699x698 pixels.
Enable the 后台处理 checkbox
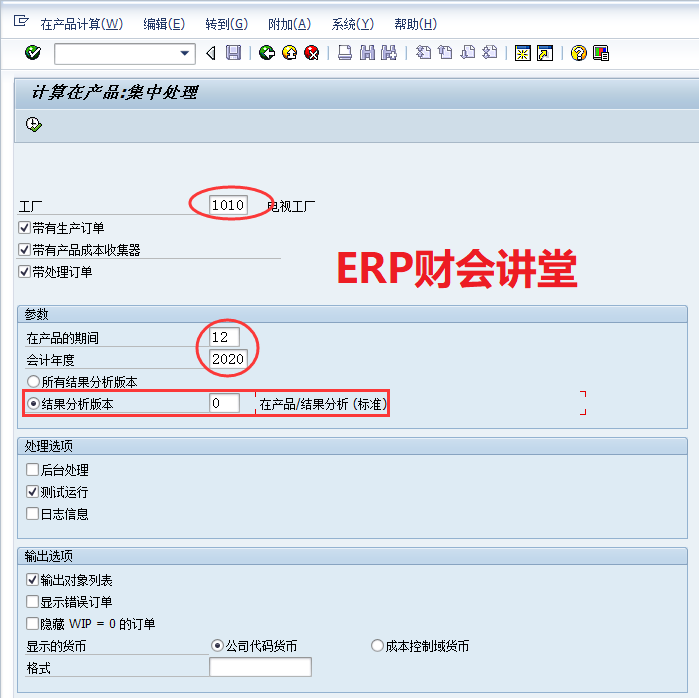(33, 470)
